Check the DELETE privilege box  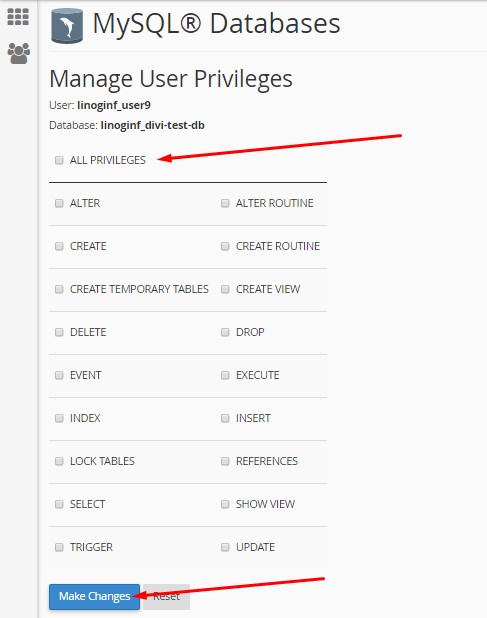pyautogui.click(x=59, y=332)
